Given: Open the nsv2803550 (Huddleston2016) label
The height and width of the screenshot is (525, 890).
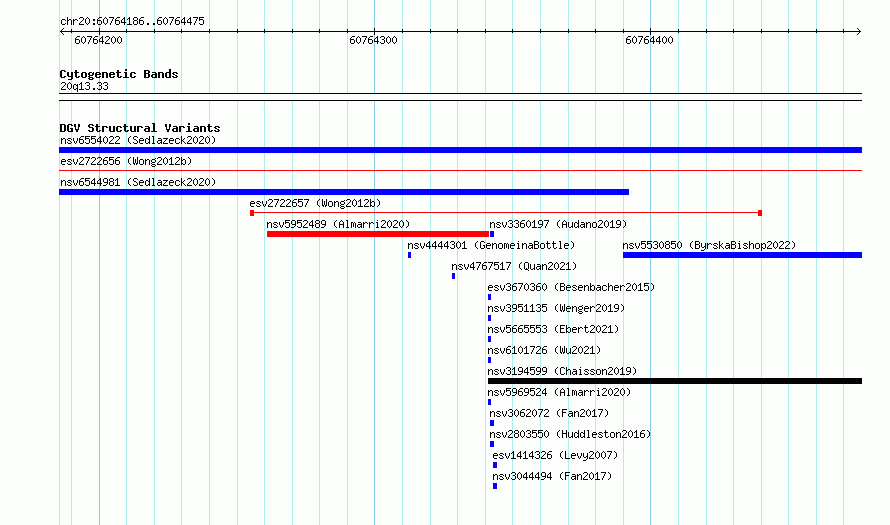Looking at the screenshot, I should coord(570,434).
